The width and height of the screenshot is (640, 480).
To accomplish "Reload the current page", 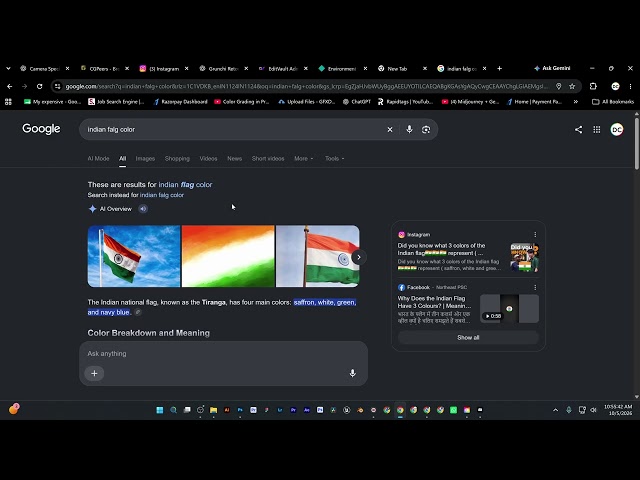I will point(40,87).
